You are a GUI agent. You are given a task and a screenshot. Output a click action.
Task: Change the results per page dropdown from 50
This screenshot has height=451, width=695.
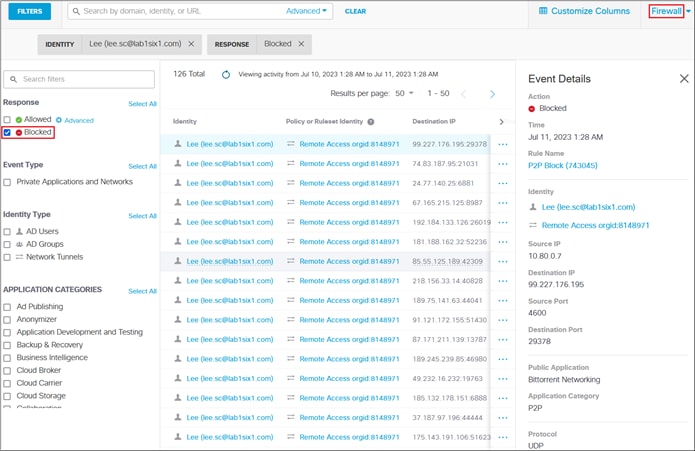pyautogui.click(x=404, y=93)
